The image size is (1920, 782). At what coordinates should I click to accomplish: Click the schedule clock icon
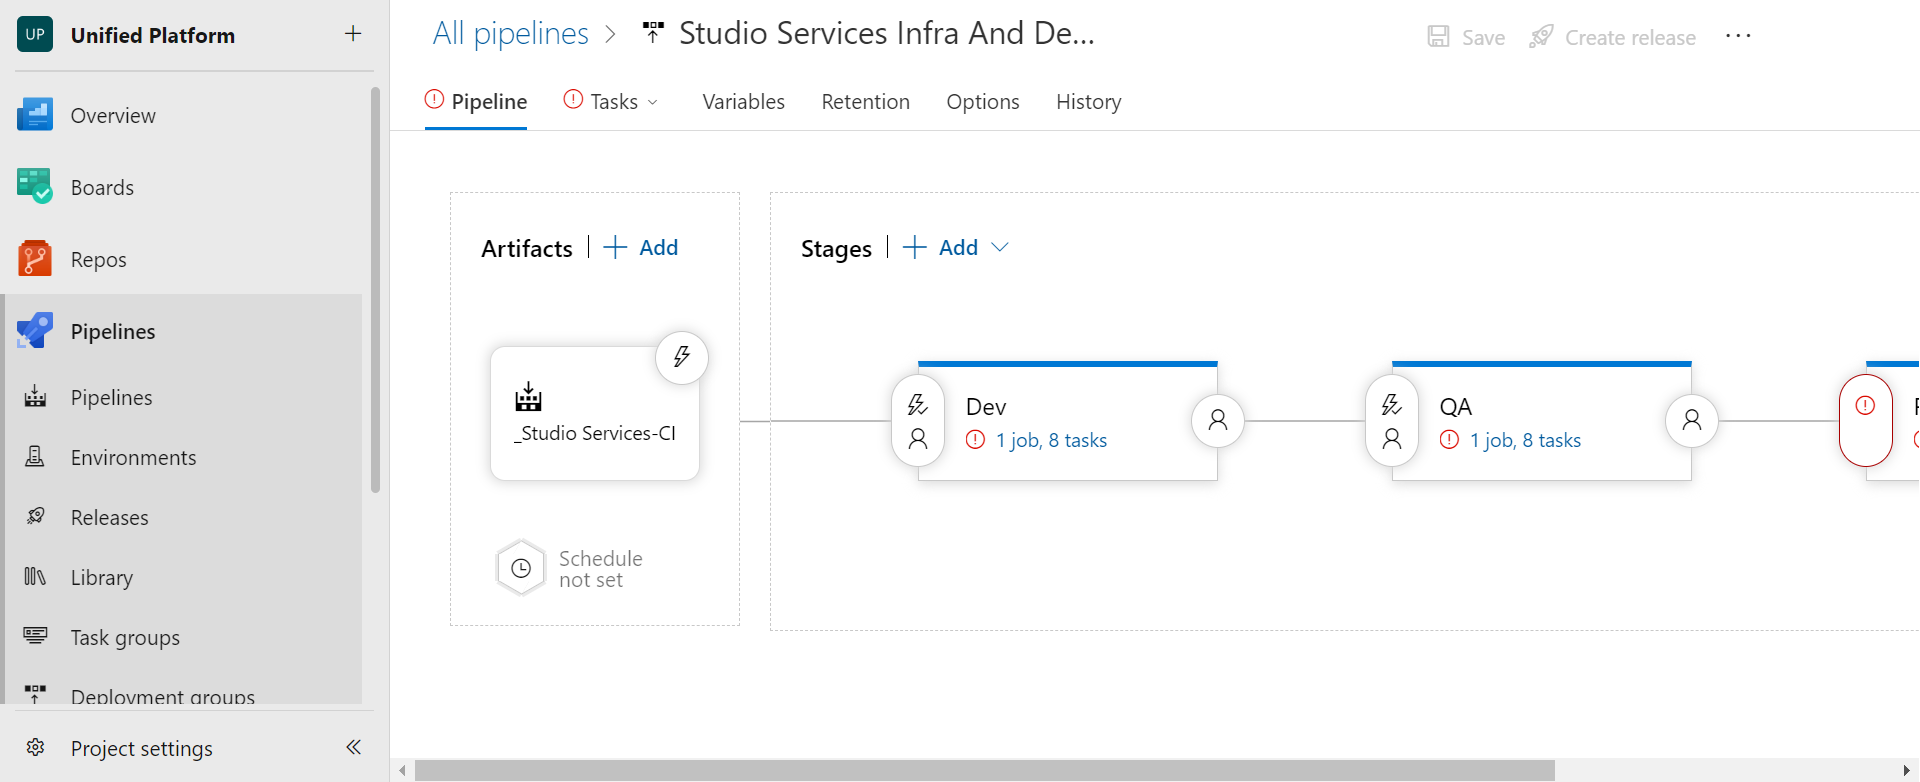[521, 568]
